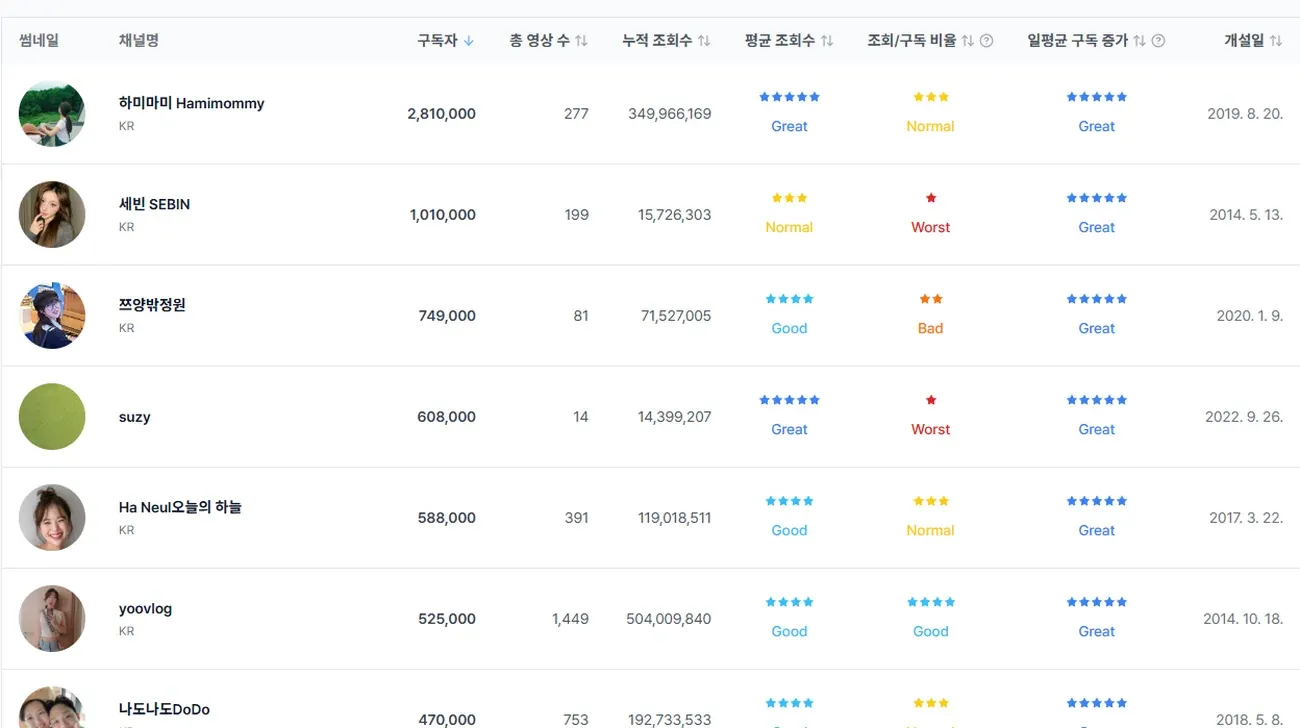This screenshot has height=728, width=1300.
Task: Open the green suzy channel thumbnail
Action: [x=52, y=416]
